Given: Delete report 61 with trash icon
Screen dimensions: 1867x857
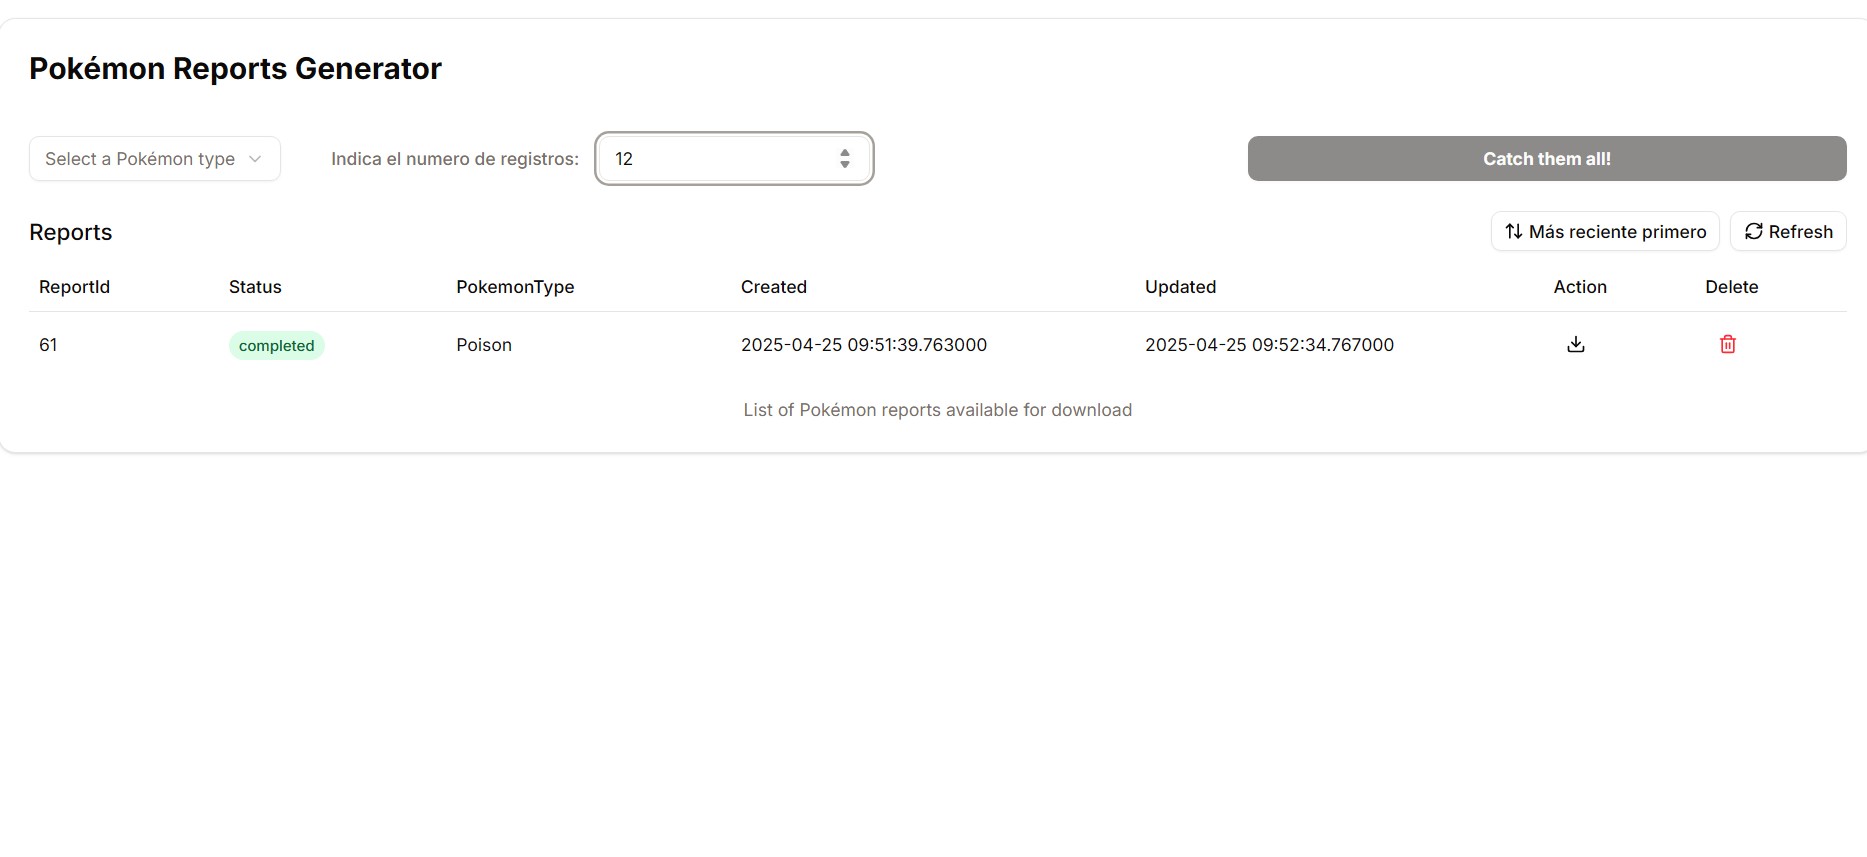Looking at the screenshot, I should pyautogui.click(x=1727, y=345).
